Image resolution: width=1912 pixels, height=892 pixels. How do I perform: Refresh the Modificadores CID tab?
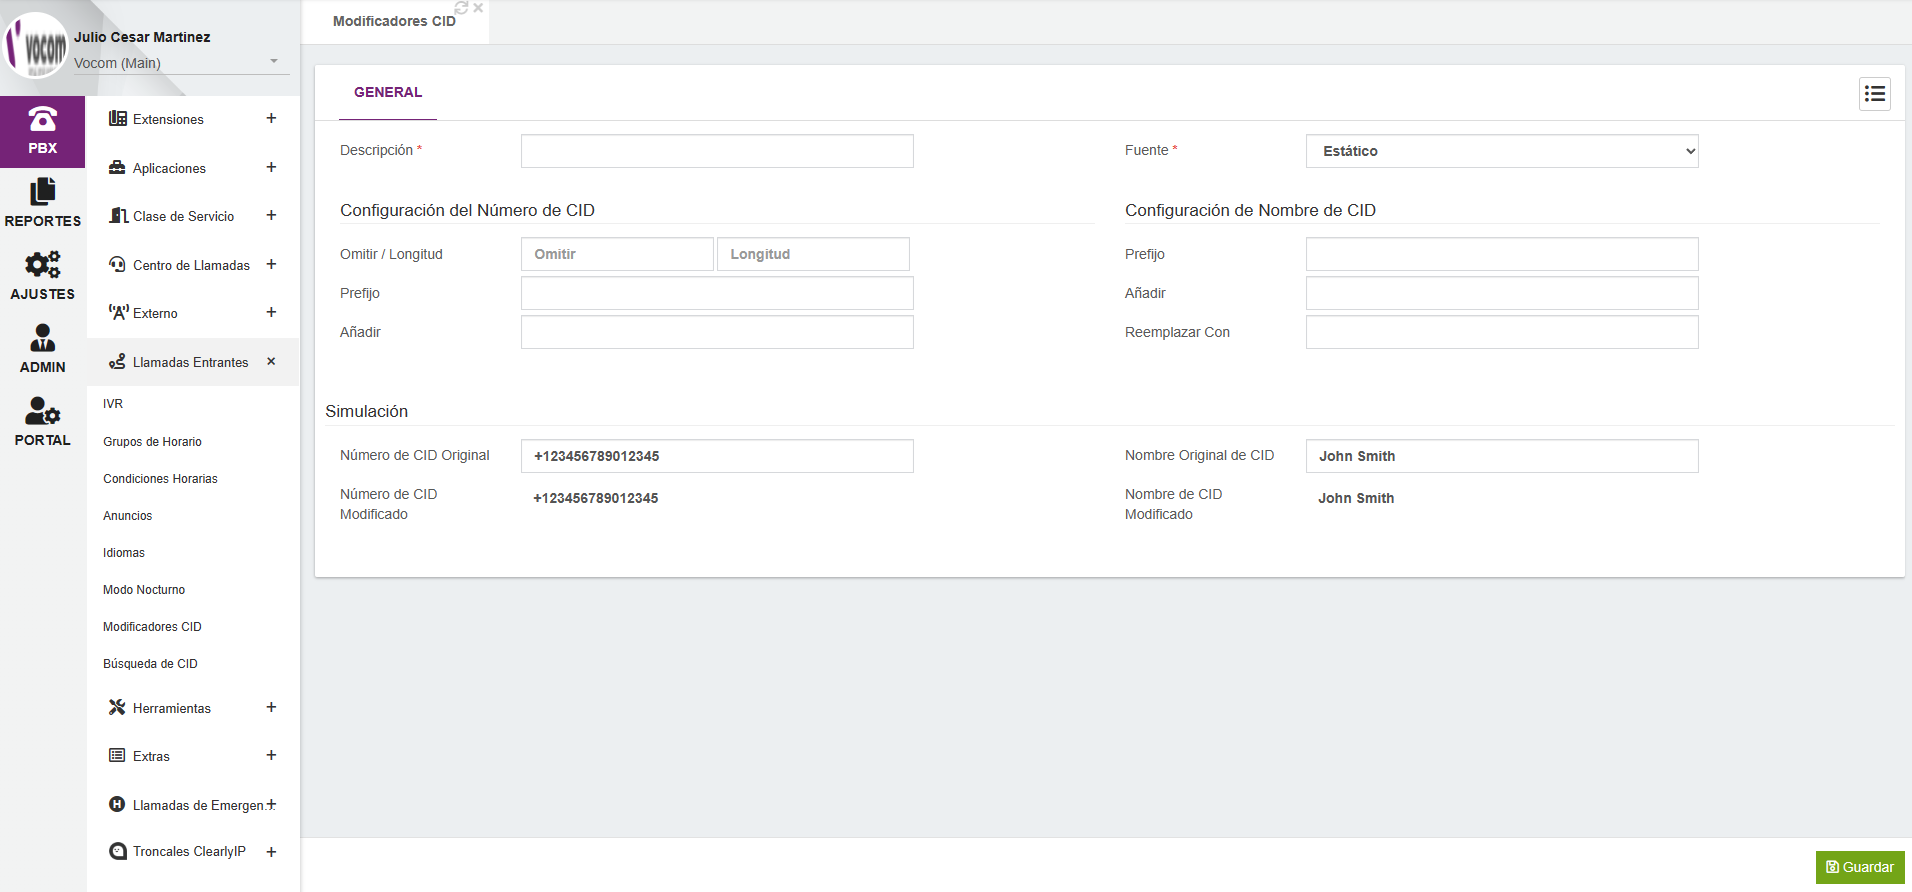pos(461,7)
